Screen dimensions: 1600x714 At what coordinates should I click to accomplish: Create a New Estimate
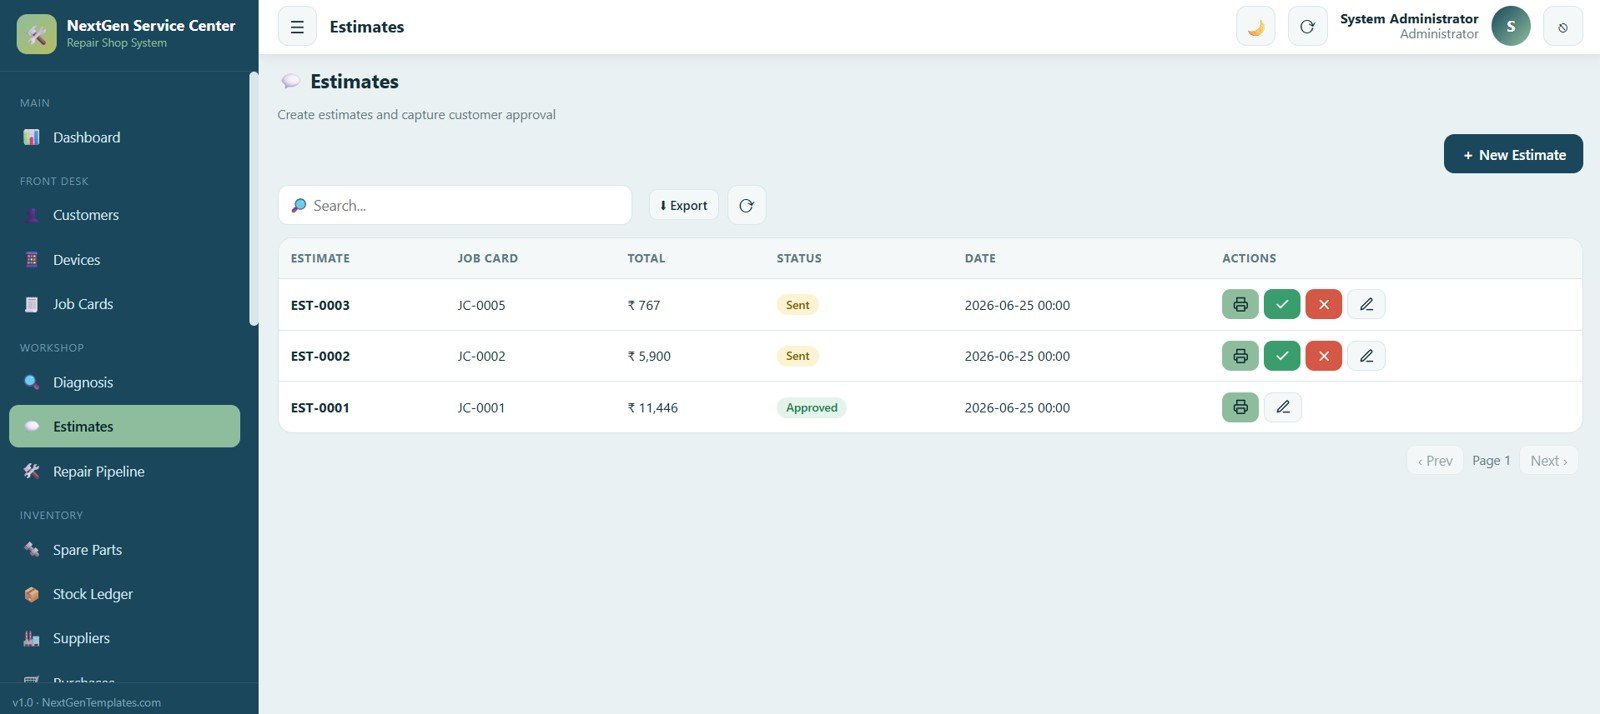pos(1513,154)
